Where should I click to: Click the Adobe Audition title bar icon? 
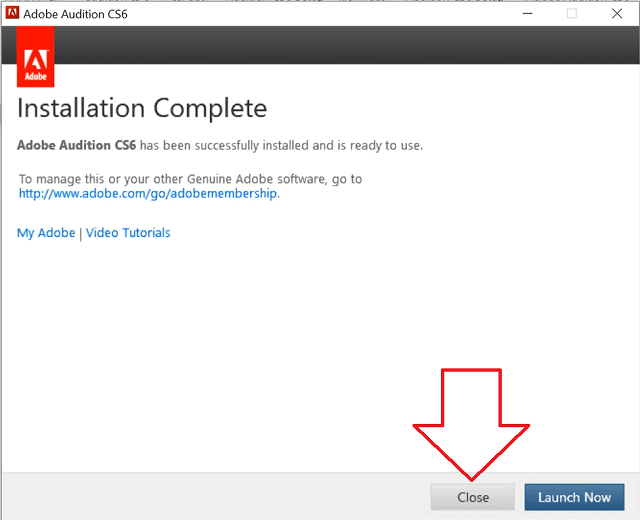[12, 13]
